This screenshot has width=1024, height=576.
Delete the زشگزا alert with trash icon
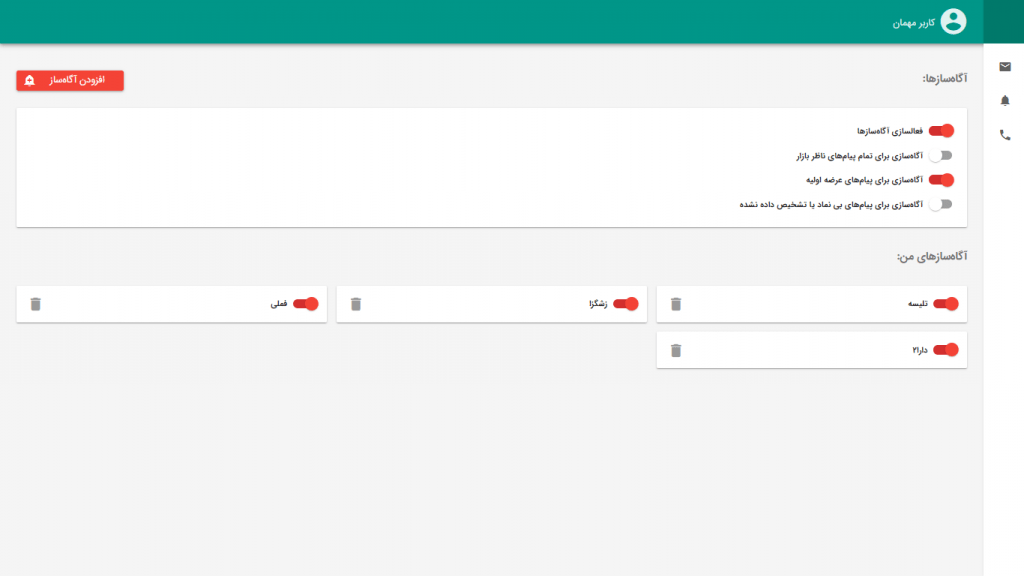click(x=356, y=304)
